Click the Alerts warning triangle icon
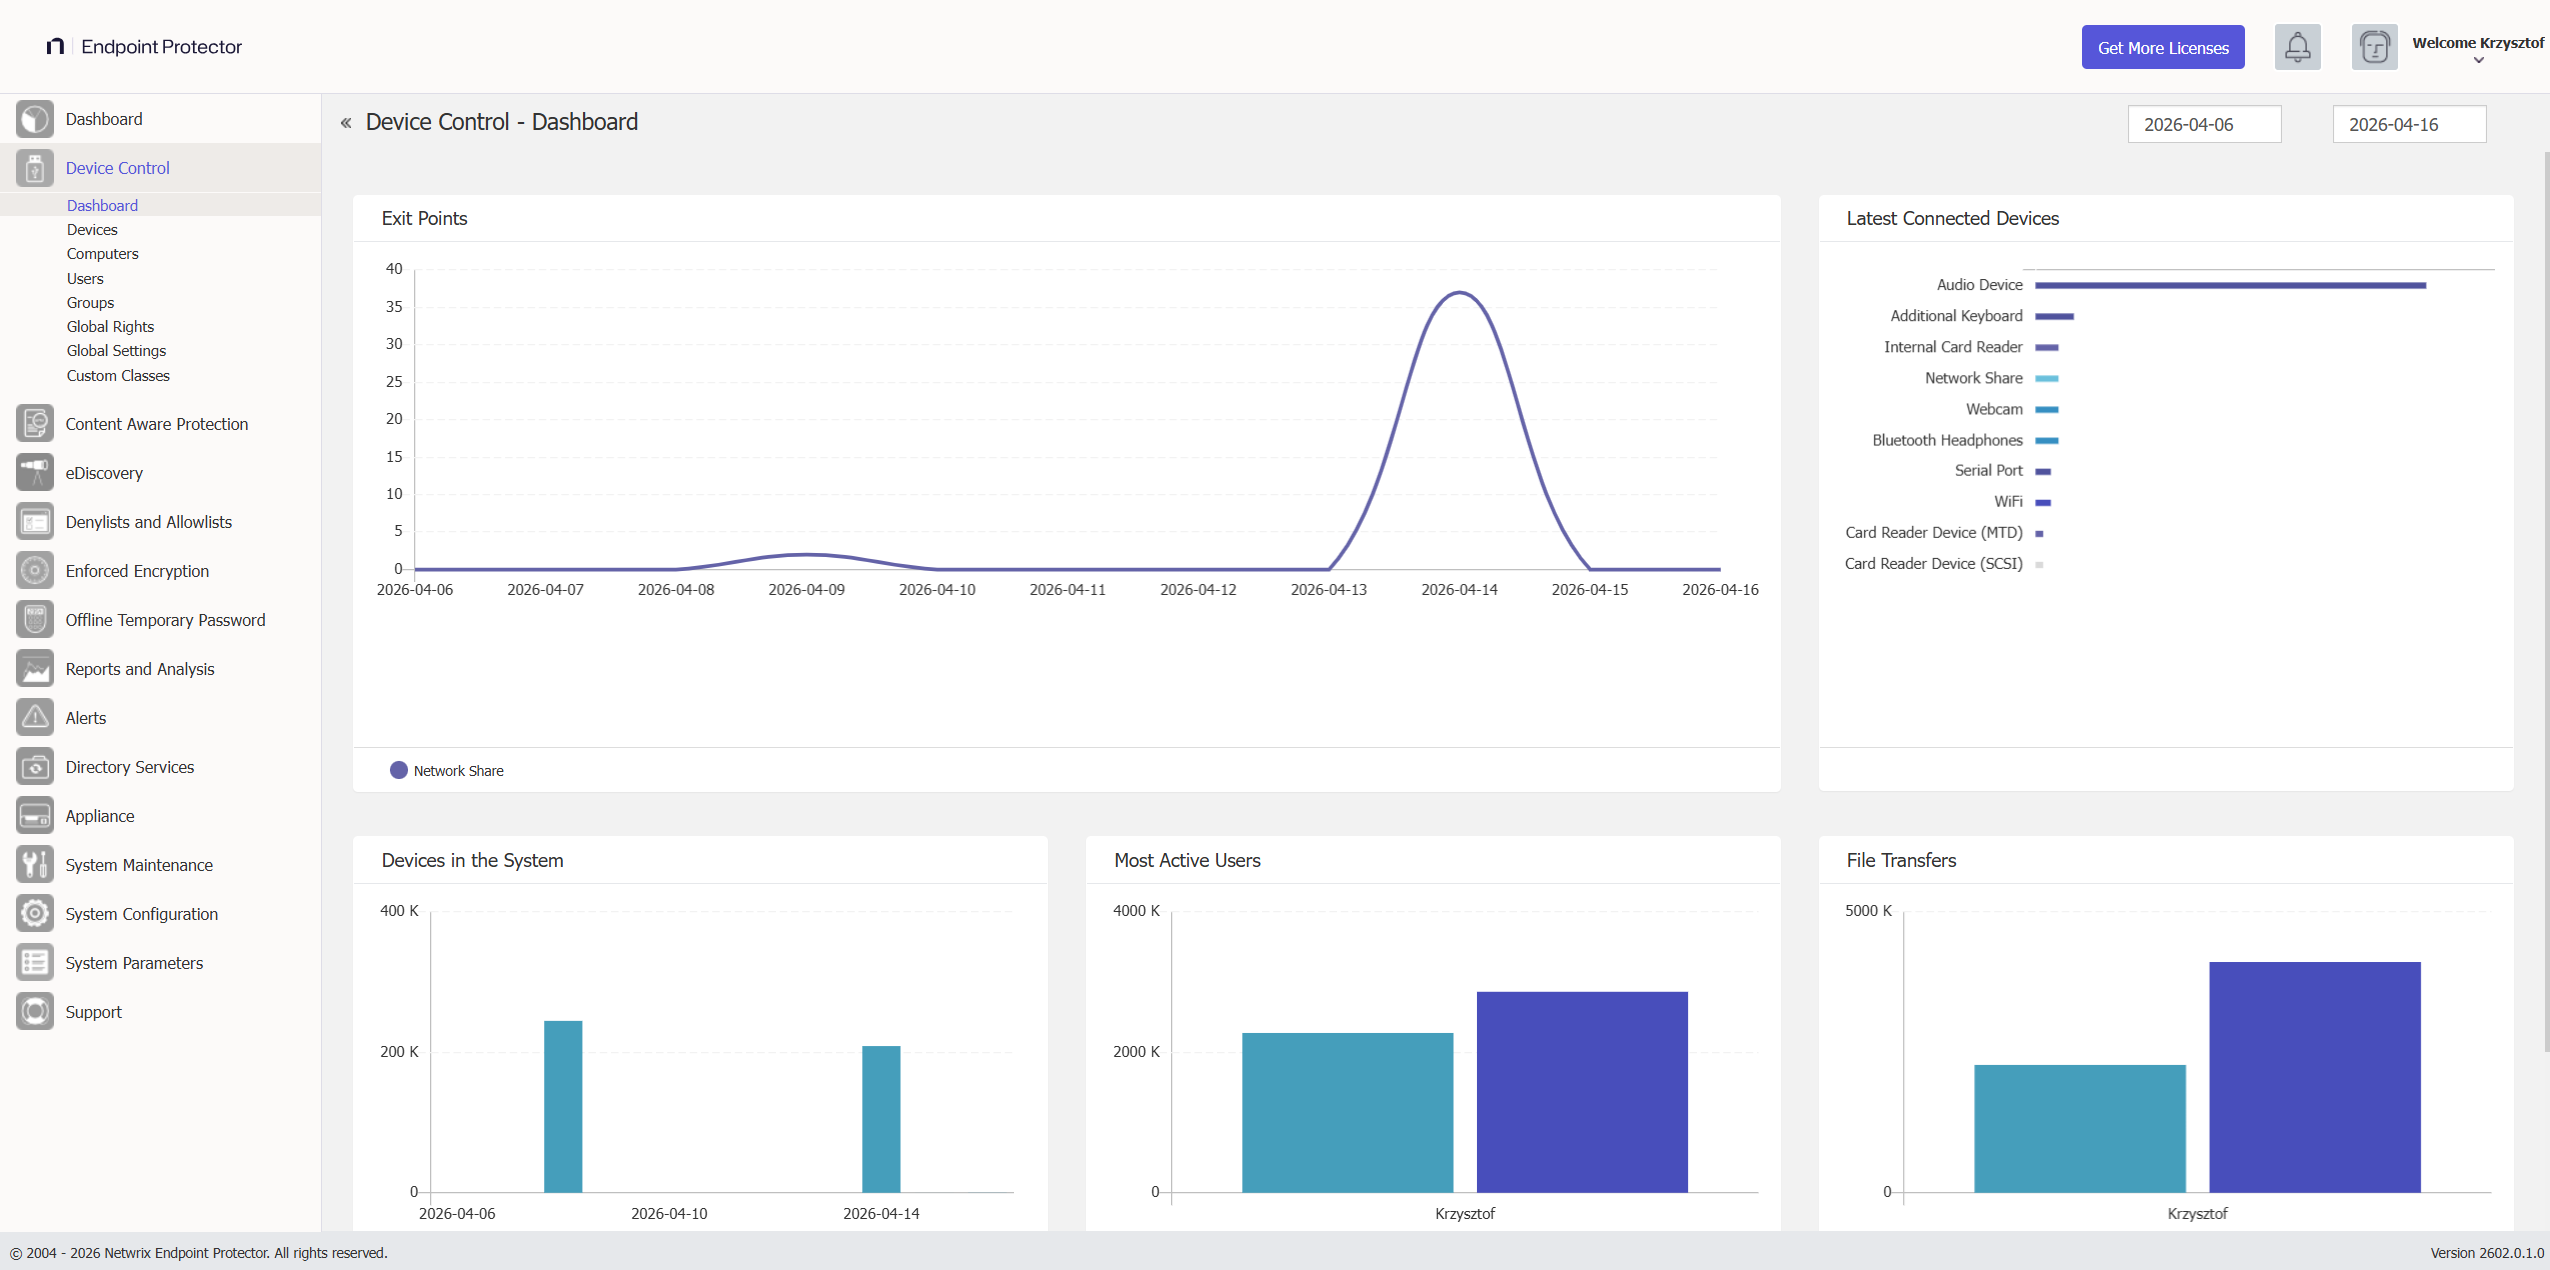This screenshot has height=1270, width=2550. (34, 717)
